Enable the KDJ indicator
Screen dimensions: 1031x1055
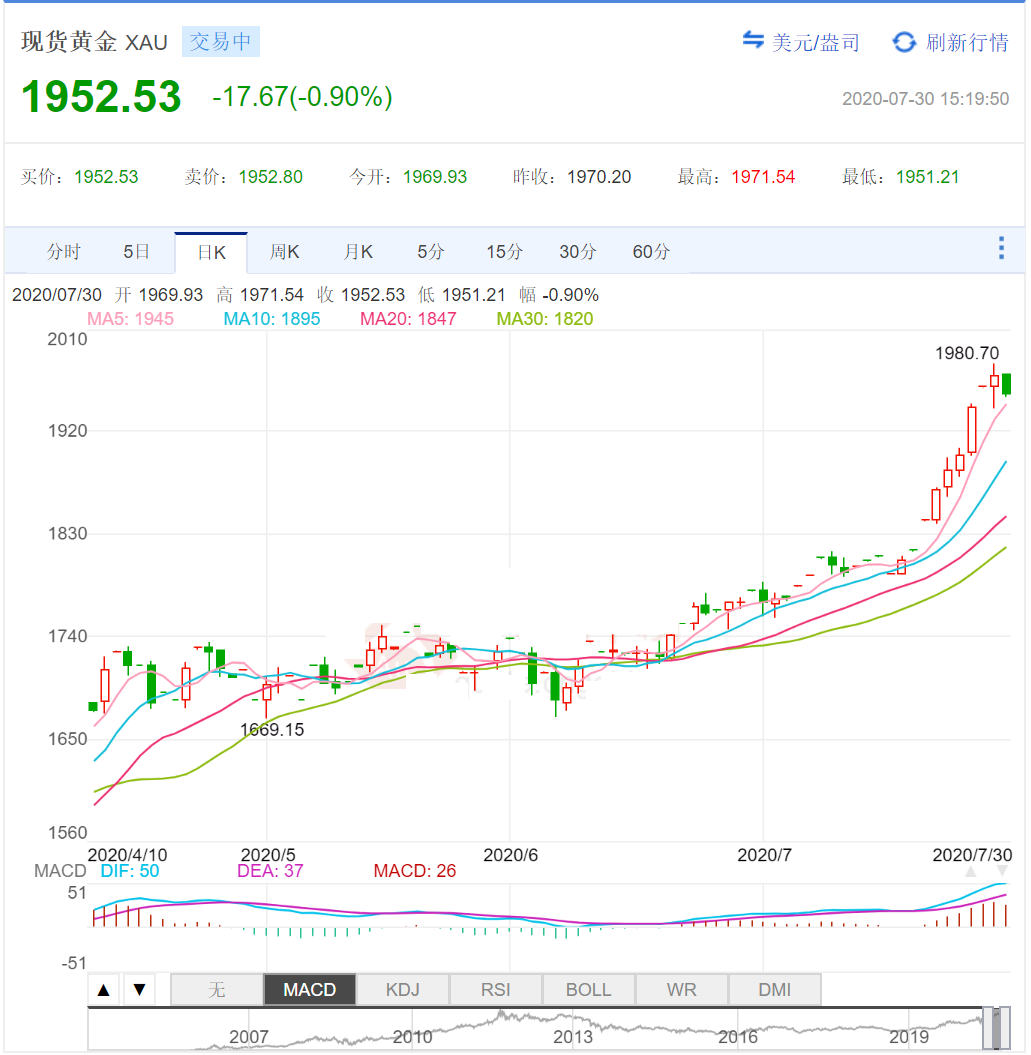click(x=402, y=990)
